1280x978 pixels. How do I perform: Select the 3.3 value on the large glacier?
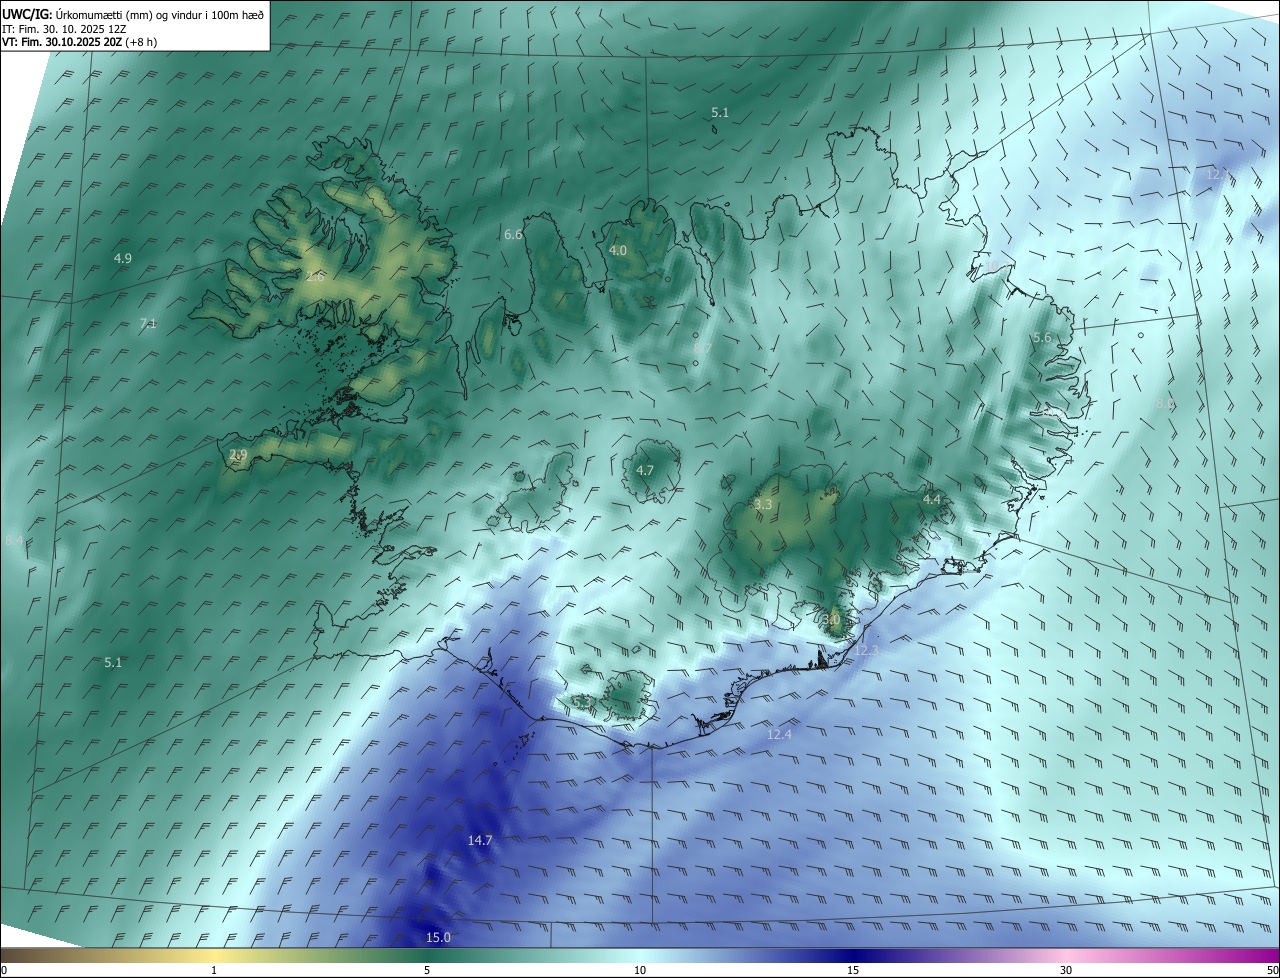763,505
